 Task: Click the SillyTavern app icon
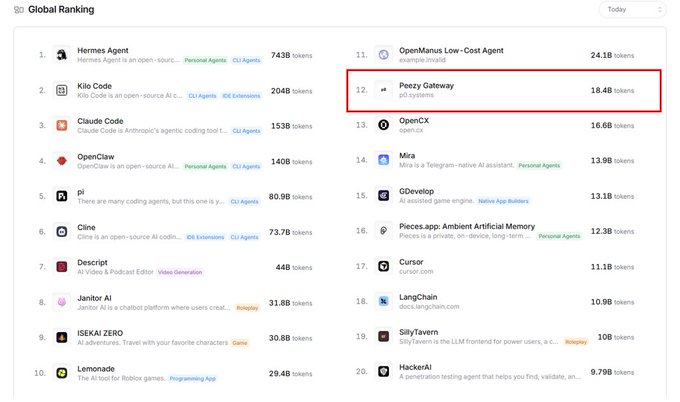pos(383,336)
